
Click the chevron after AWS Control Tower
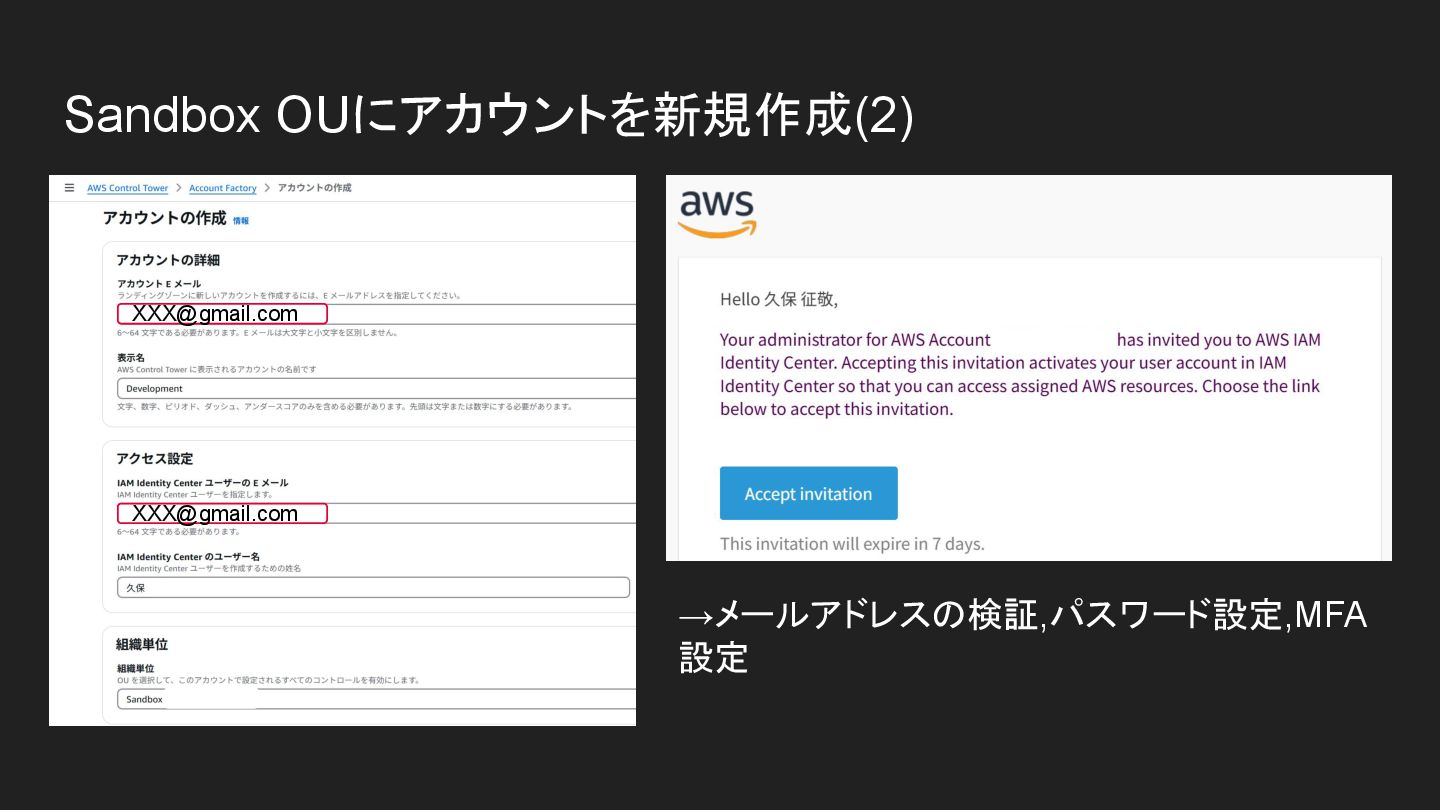(178, 188)
